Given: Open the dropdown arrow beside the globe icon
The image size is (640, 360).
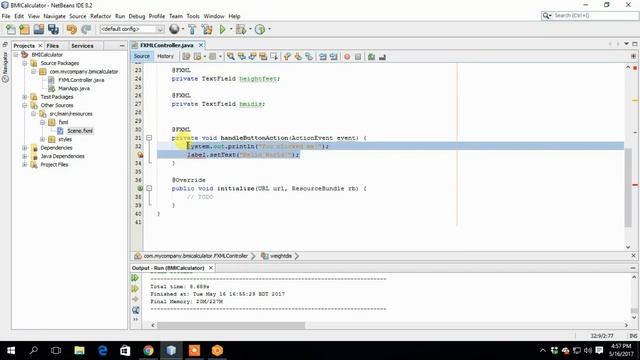Looking at the screenshot, I should 182,29.
